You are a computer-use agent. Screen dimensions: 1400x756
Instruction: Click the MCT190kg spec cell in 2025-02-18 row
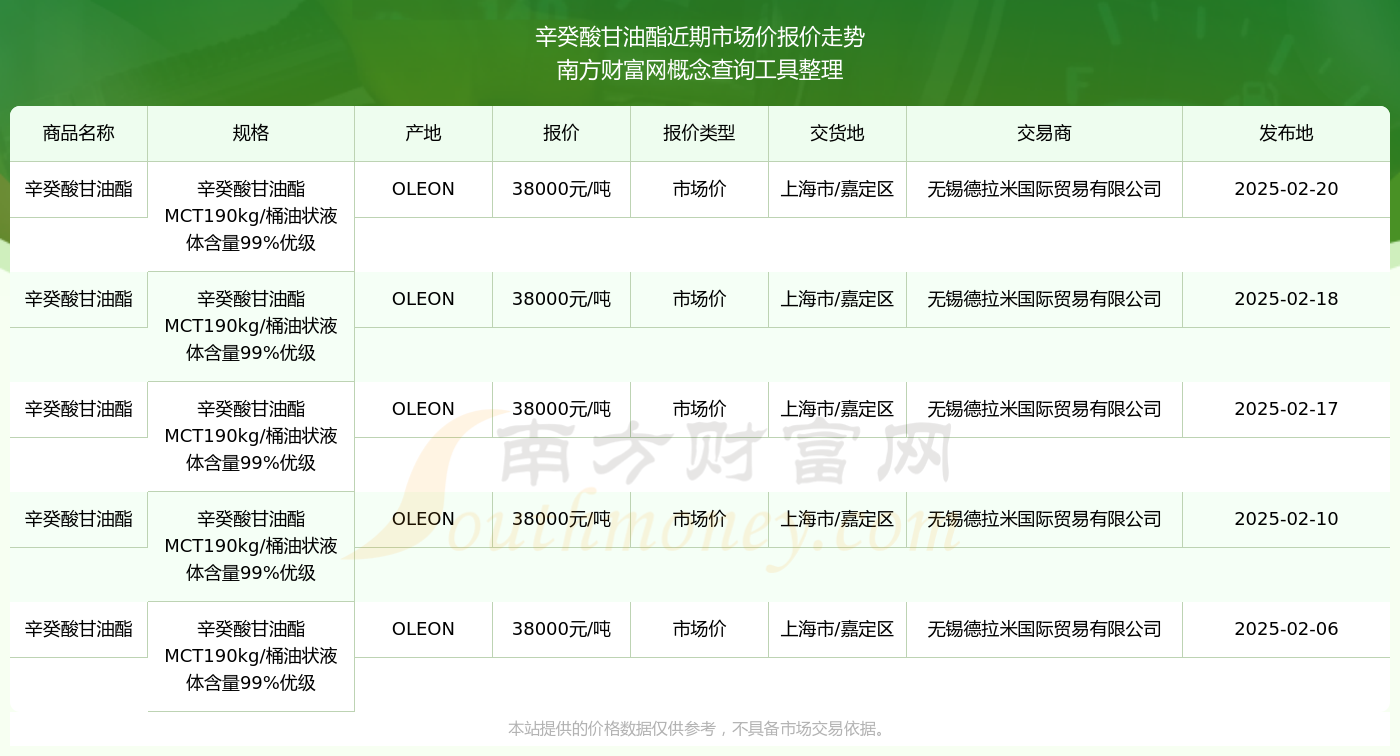(251, 326)
